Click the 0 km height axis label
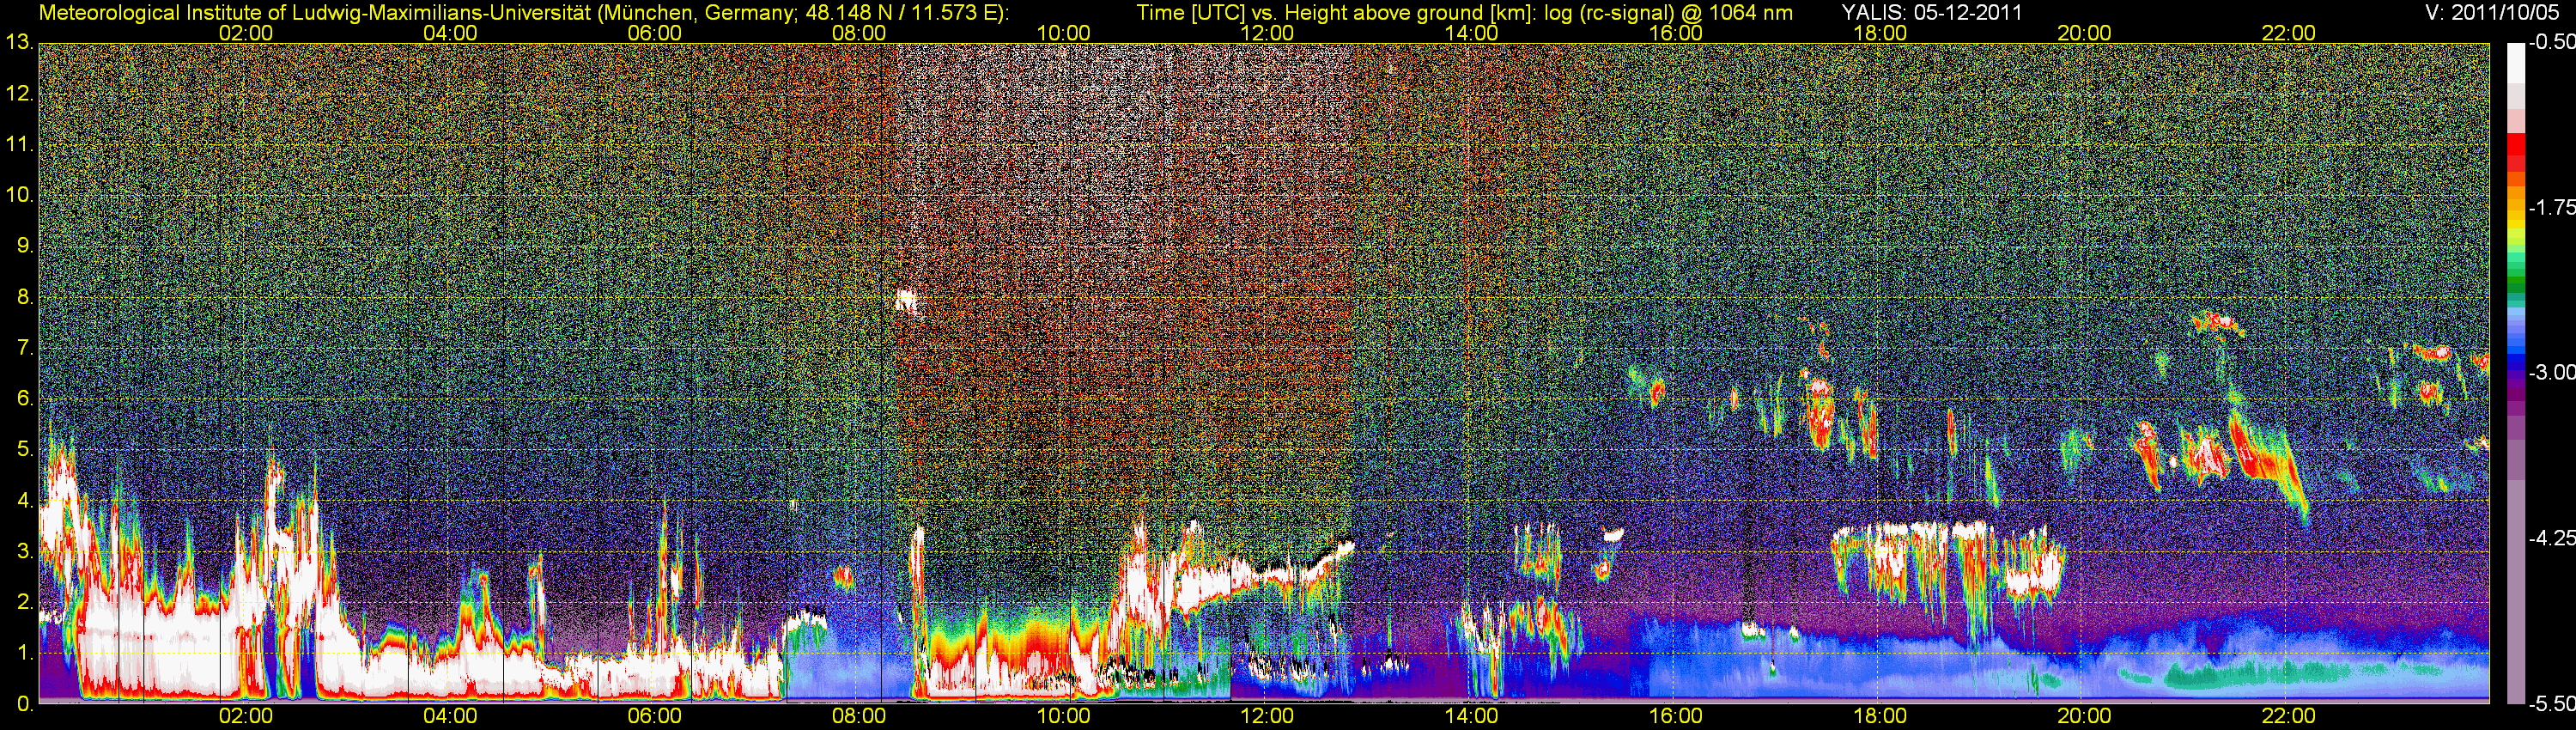The height and width of the screenshot is (730, 2576). [x=24, y=704]
